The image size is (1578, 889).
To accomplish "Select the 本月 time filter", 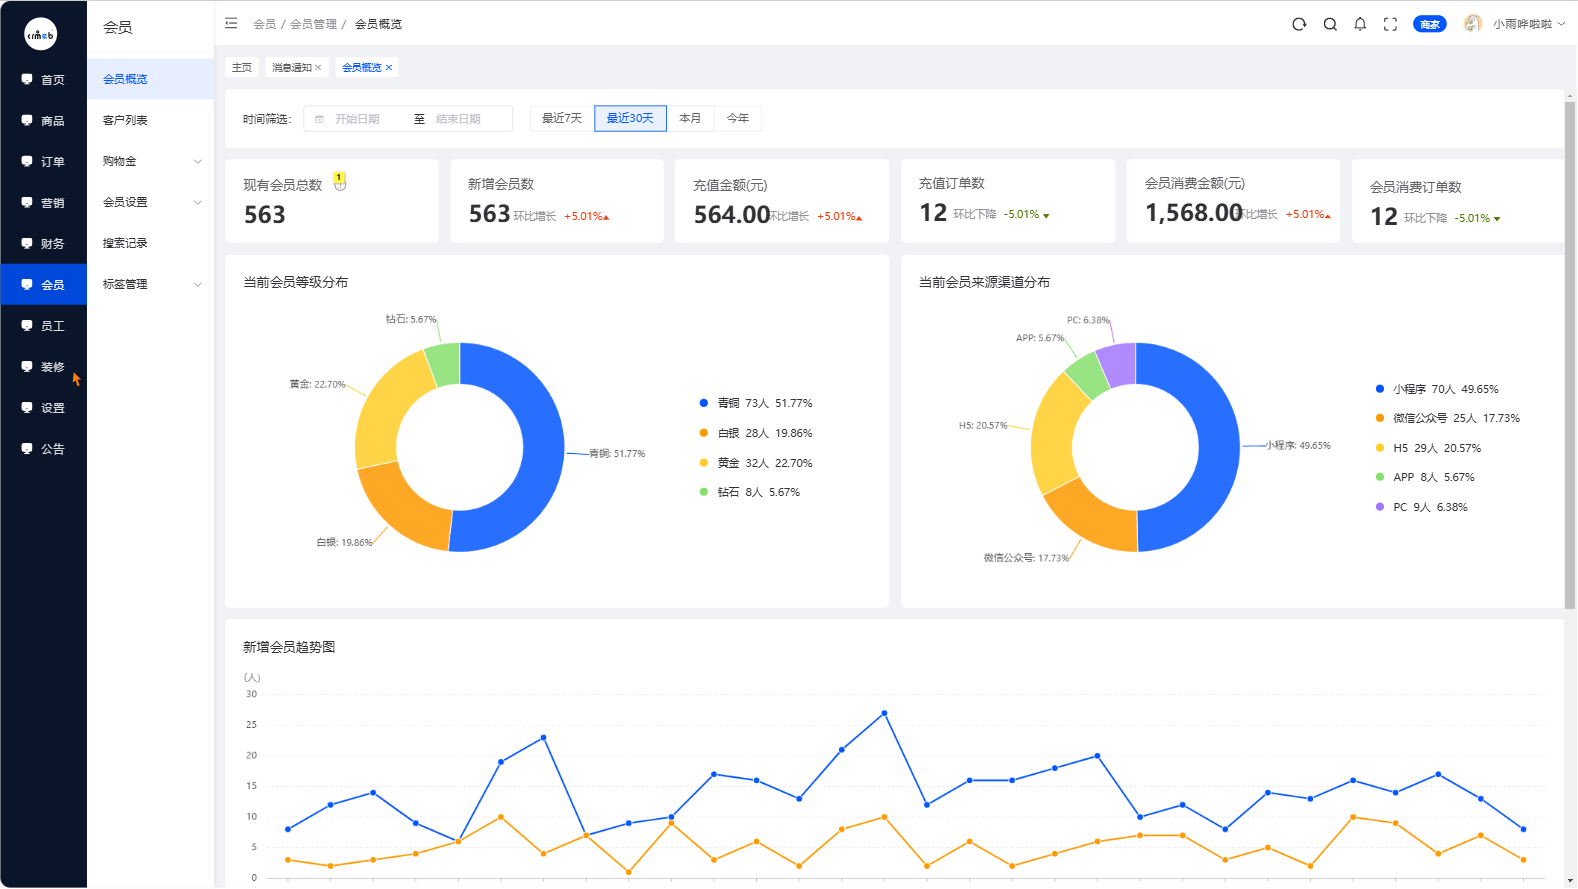I will (690, 118).
